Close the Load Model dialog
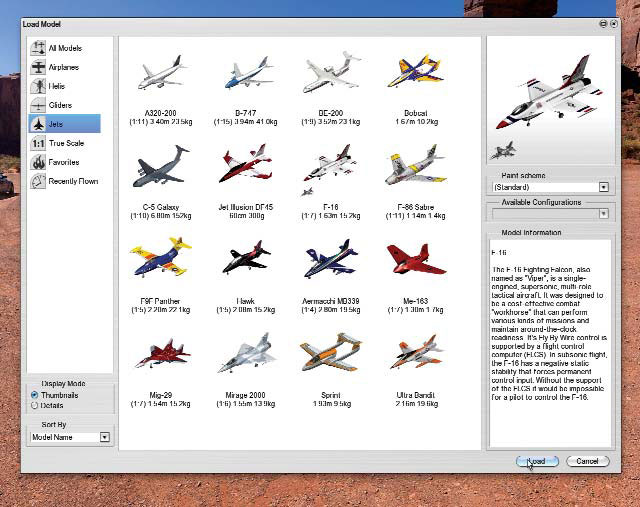Image resolution: width=640 pixels, height=507 pixels. click(x=613, y=24)
